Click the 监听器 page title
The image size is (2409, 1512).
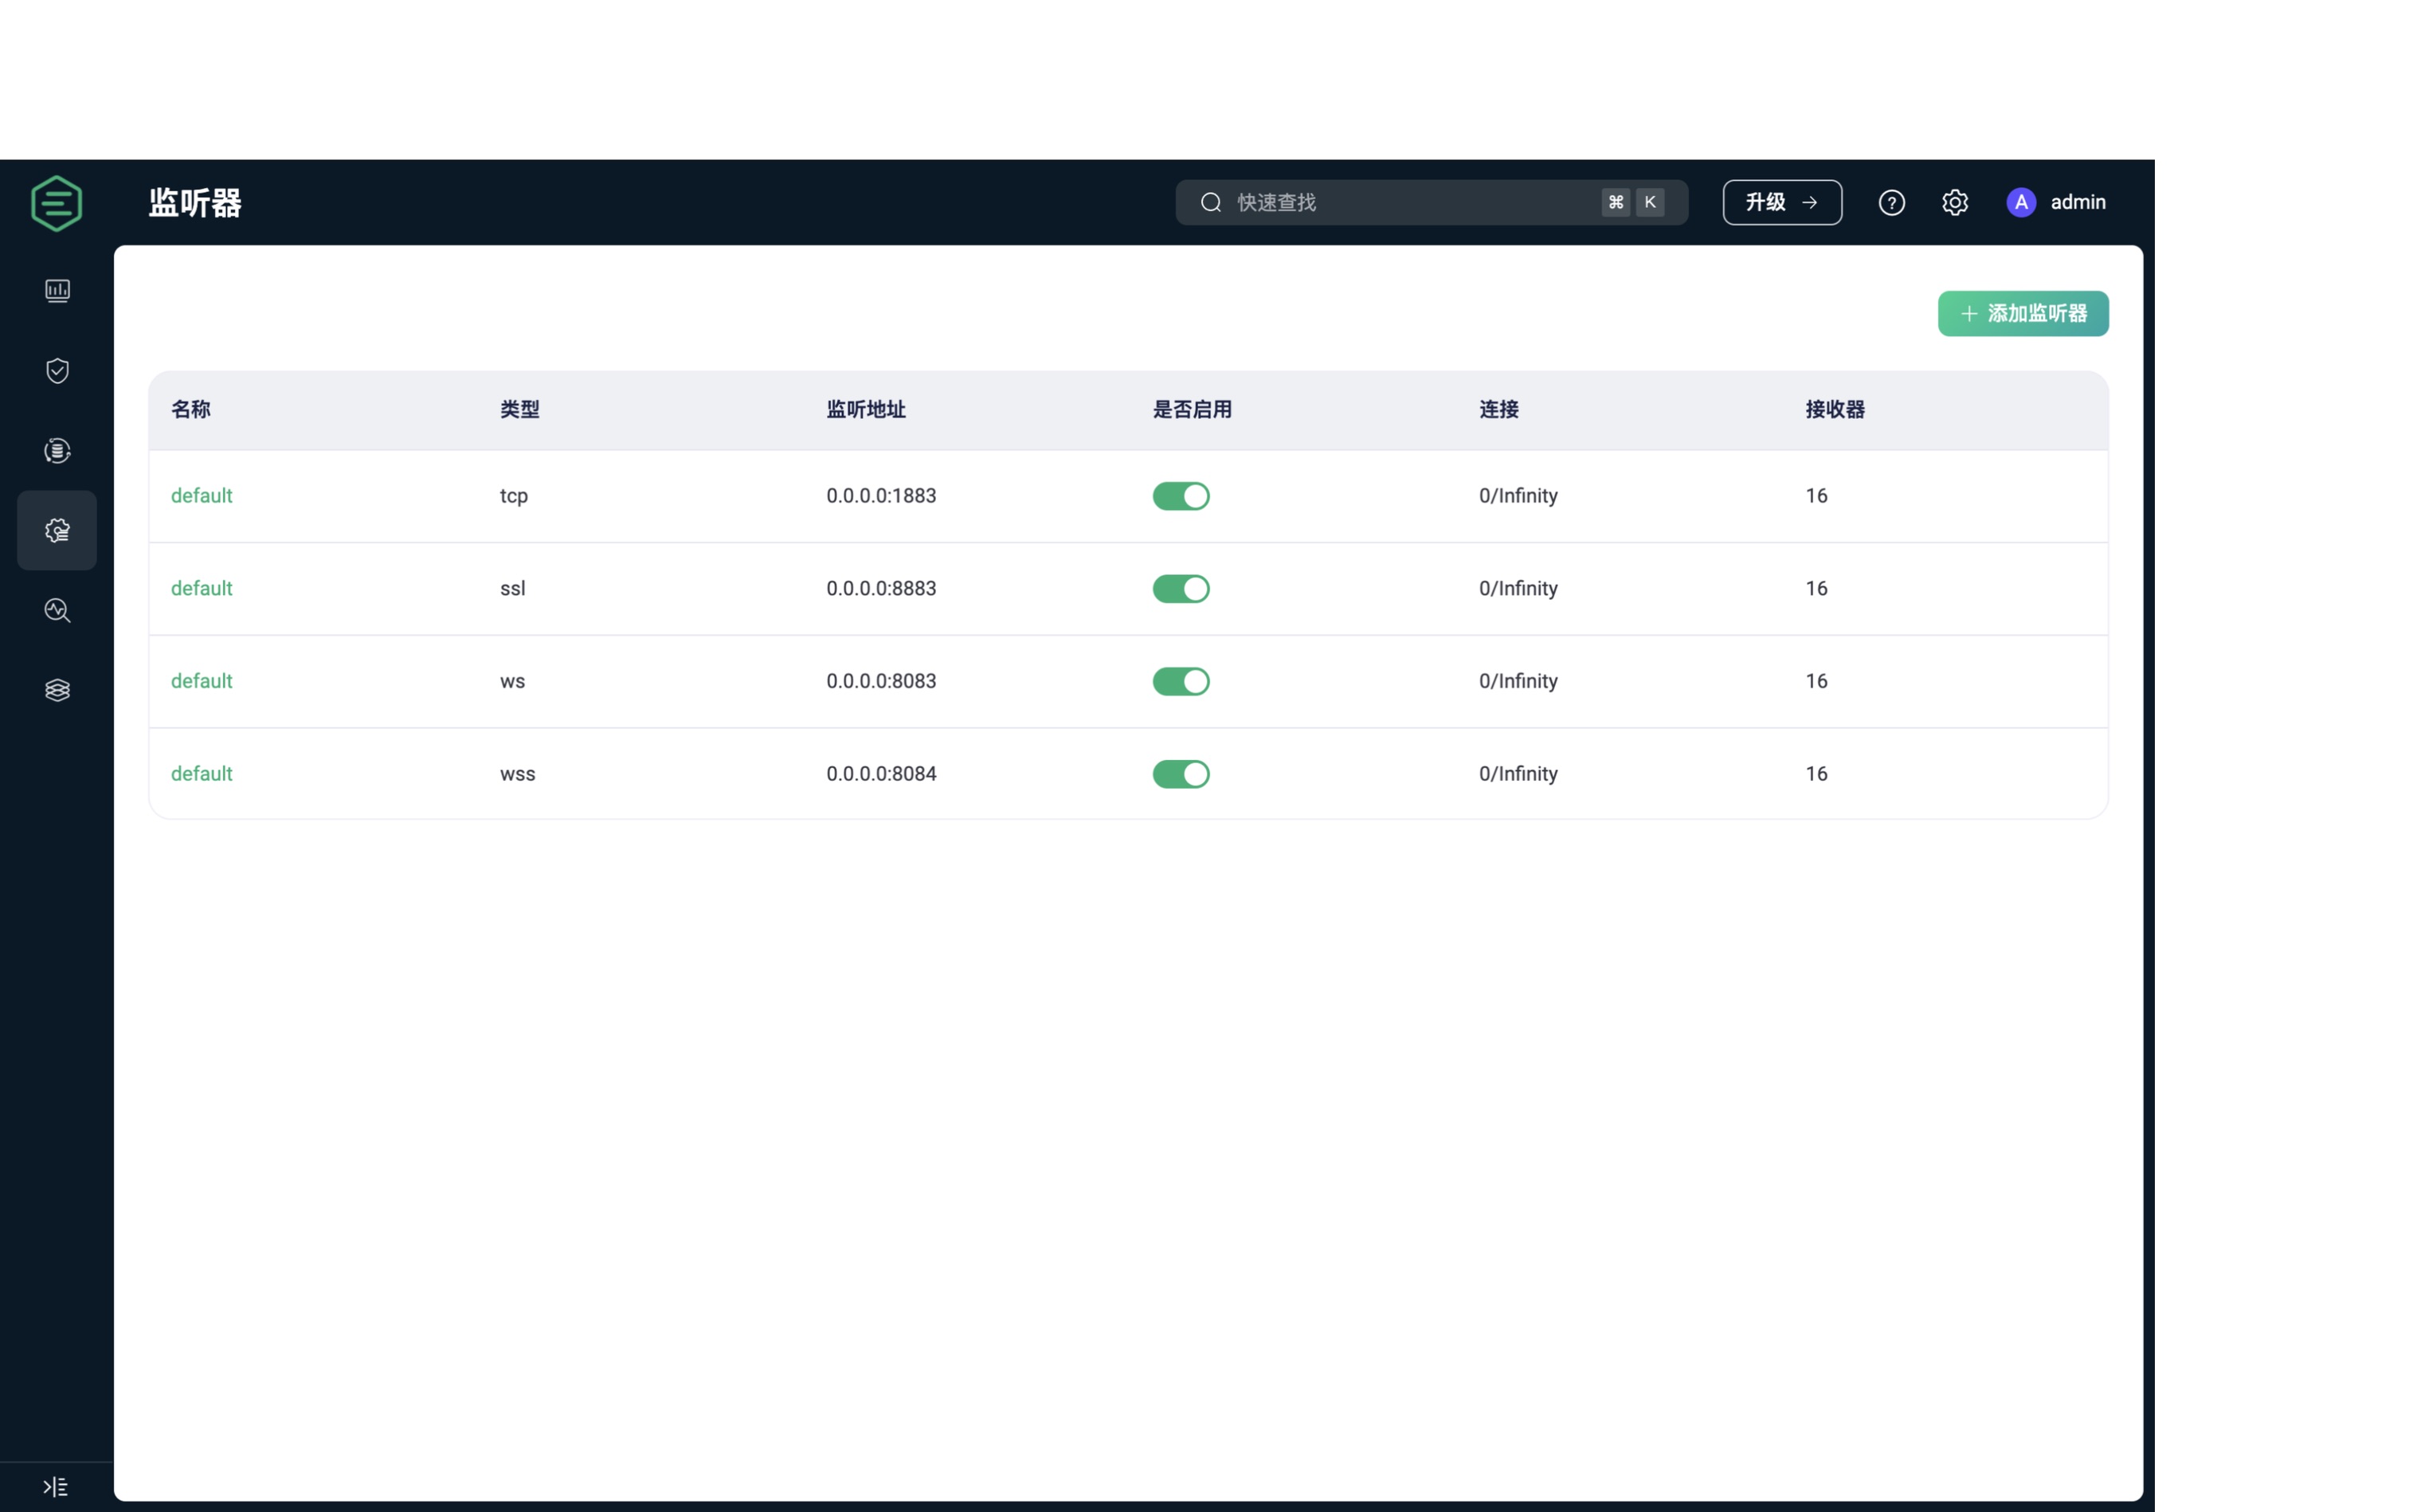tap(195, 203)
